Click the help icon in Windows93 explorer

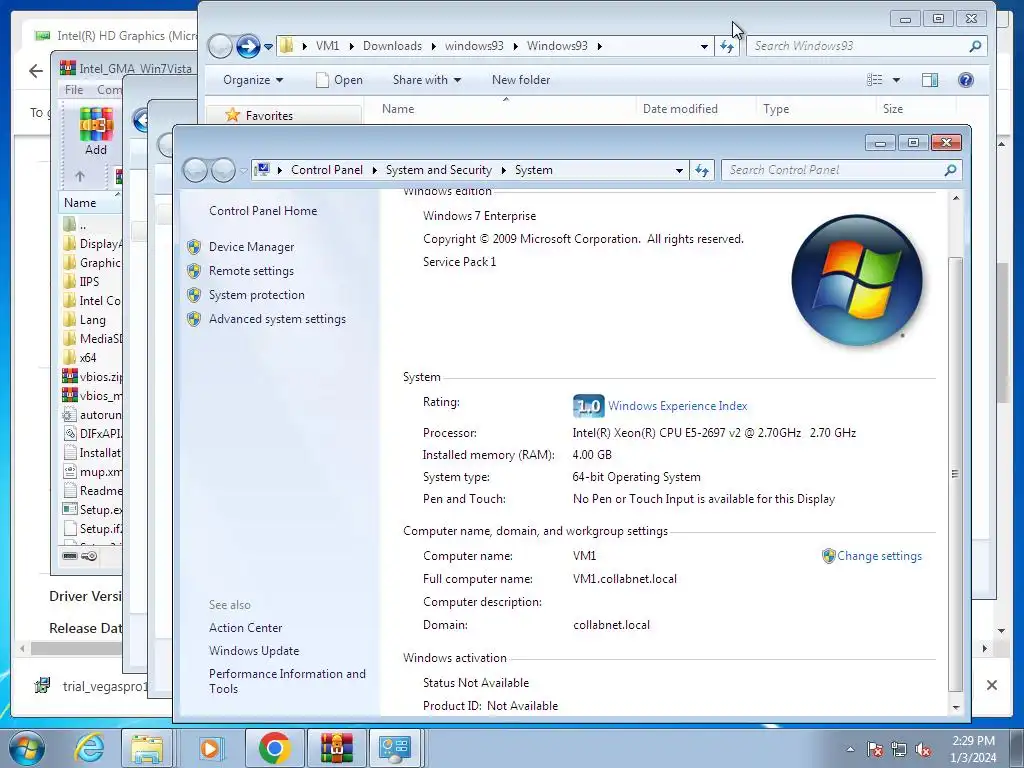(966, 80)
